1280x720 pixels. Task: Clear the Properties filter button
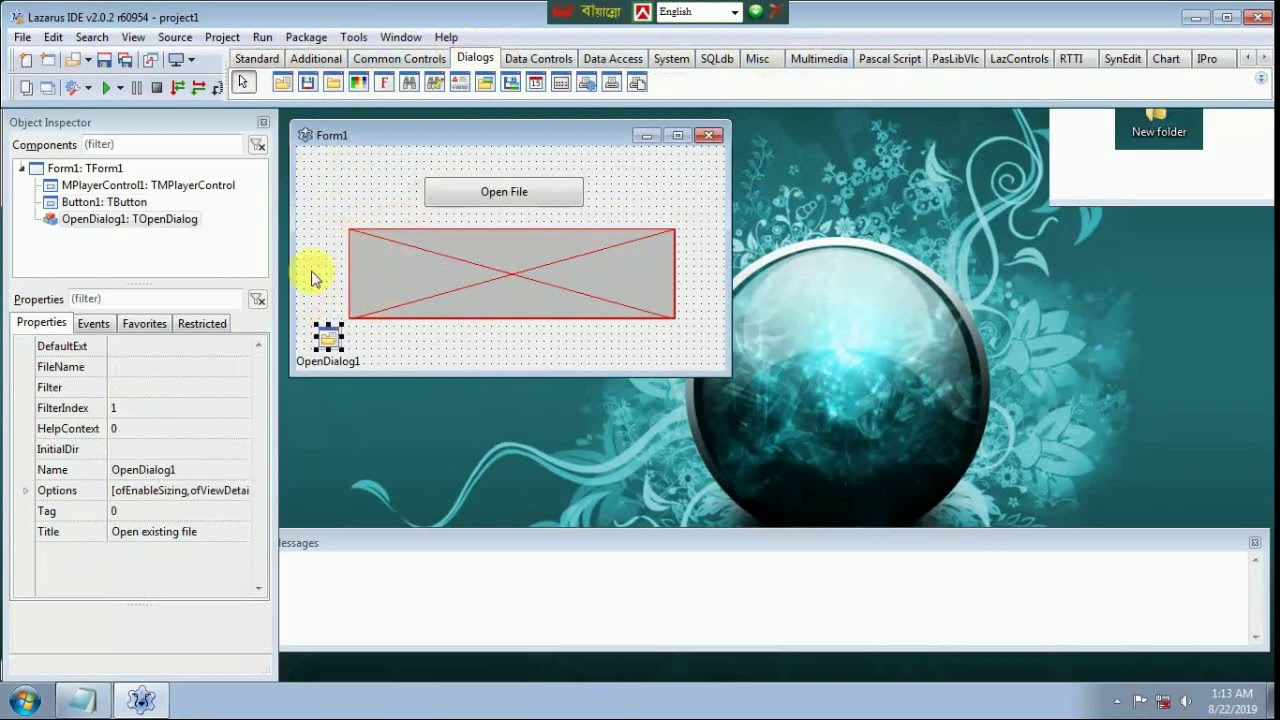tap(258, 299)
